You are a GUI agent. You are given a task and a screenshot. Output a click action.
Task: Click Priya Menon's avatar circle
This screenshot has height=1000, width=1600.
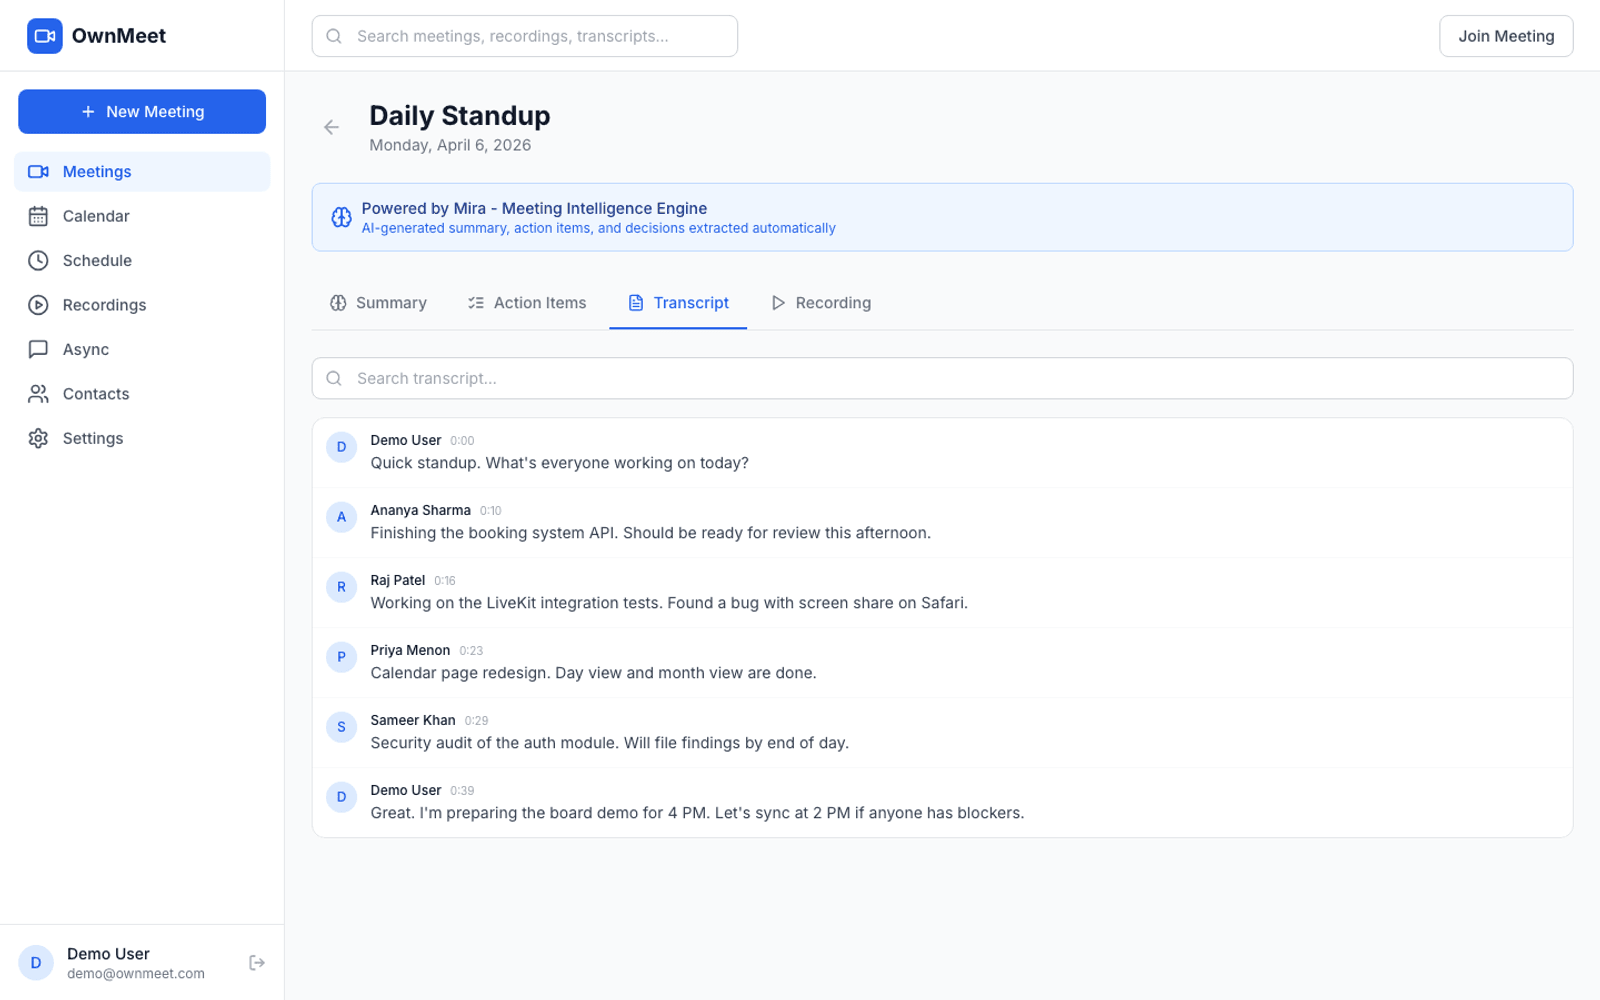[342, 657]
